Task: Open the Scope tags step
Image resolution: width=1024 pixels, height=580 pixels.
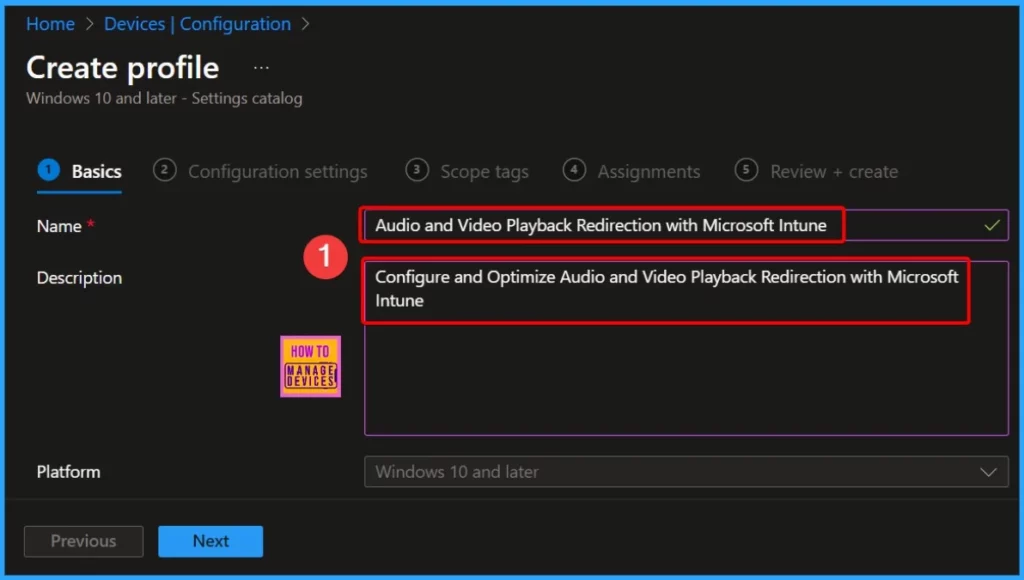Action: [x=466, y=171]
